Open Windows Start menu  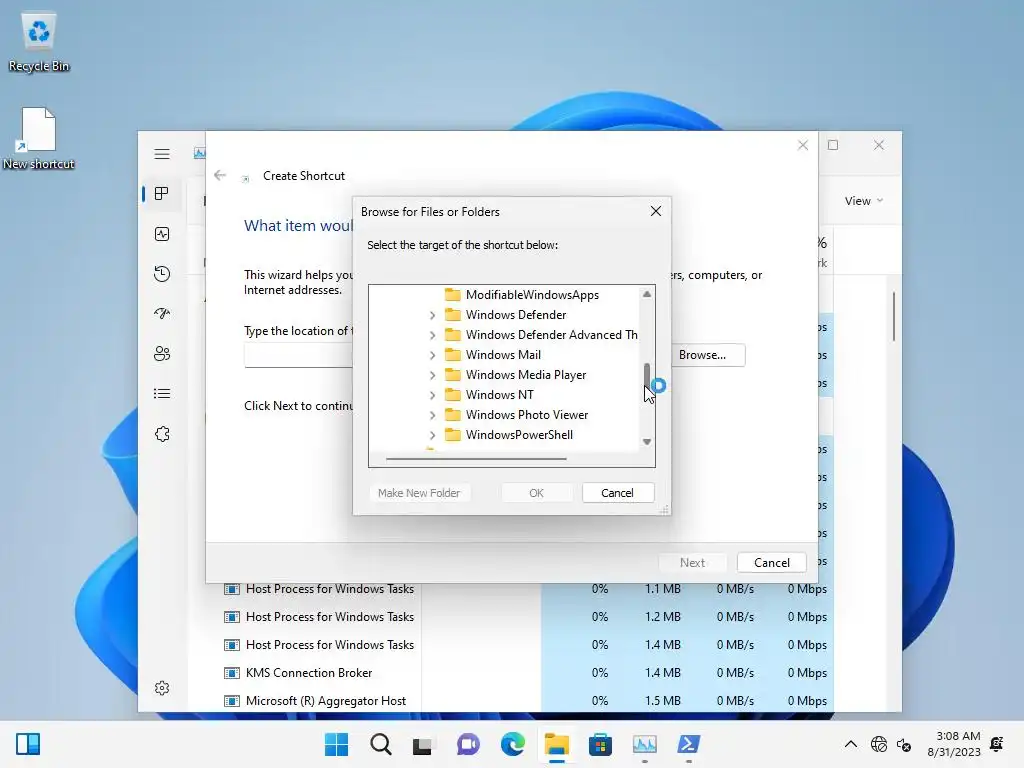[336, 744]
